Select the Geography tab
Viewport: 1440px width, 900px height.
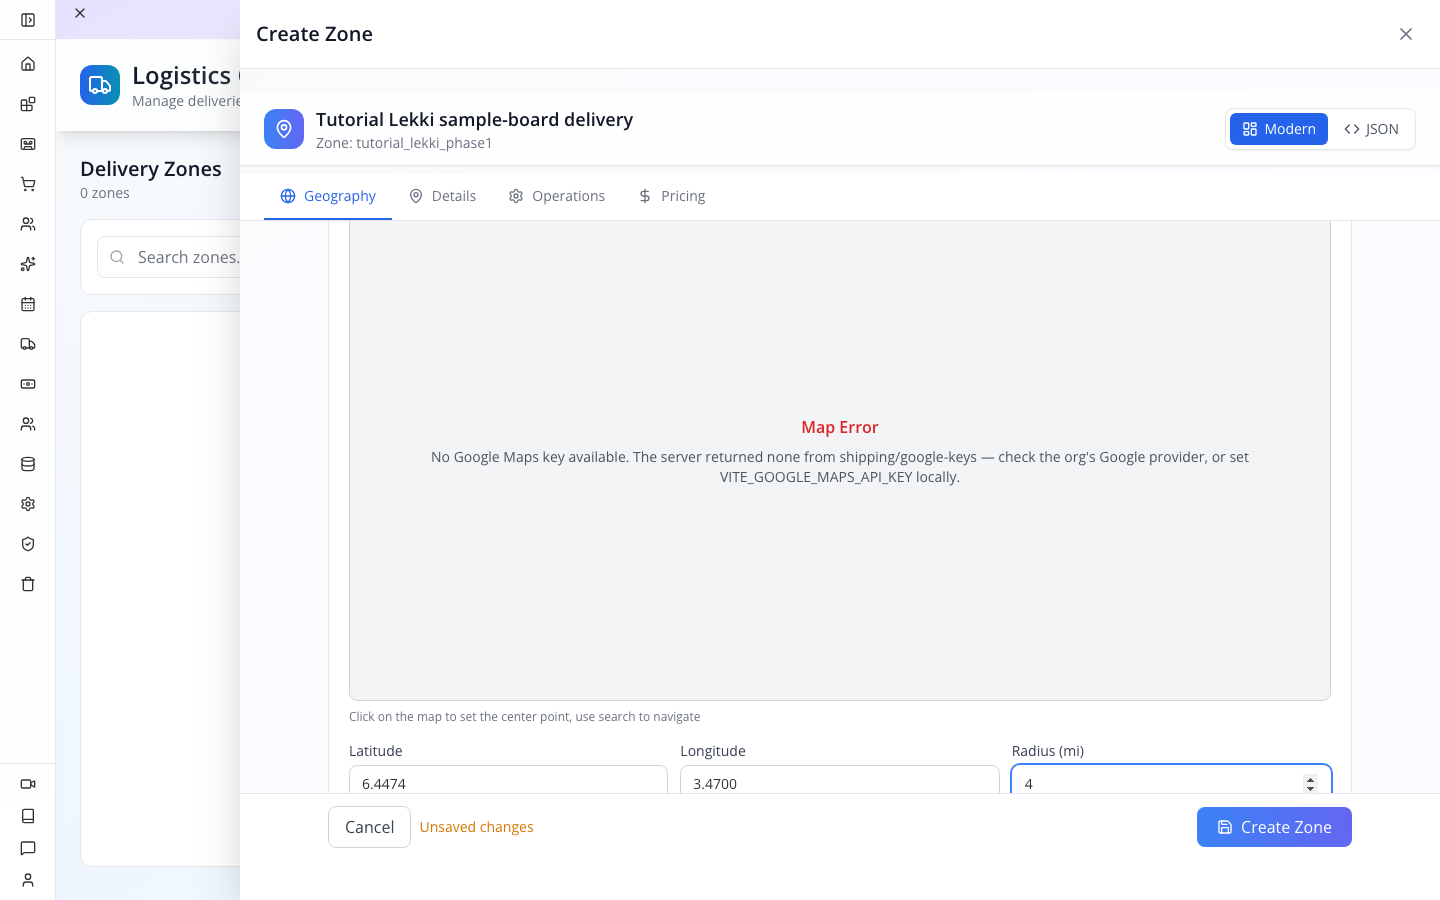(x=328, y=196)
